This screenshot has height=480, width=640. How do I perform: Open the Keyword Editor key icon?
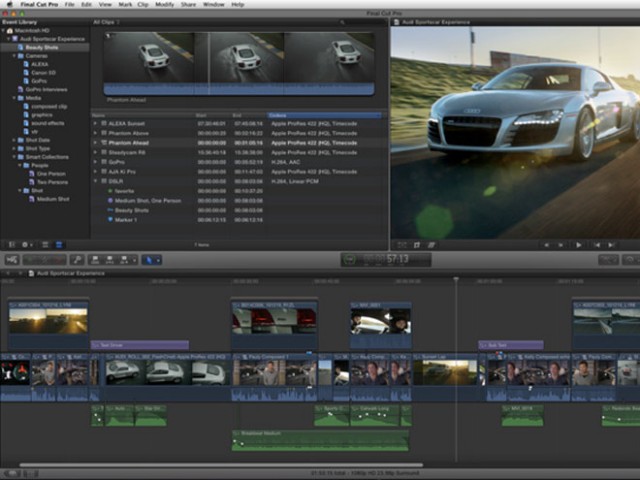pos(77,260)
